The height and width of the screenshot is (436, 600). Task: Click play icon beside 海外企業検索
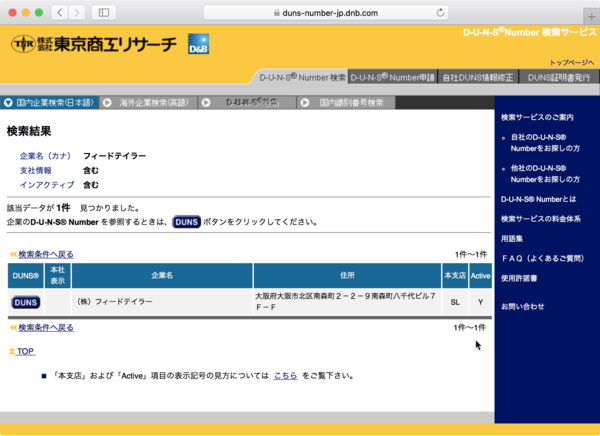point(107,103)
